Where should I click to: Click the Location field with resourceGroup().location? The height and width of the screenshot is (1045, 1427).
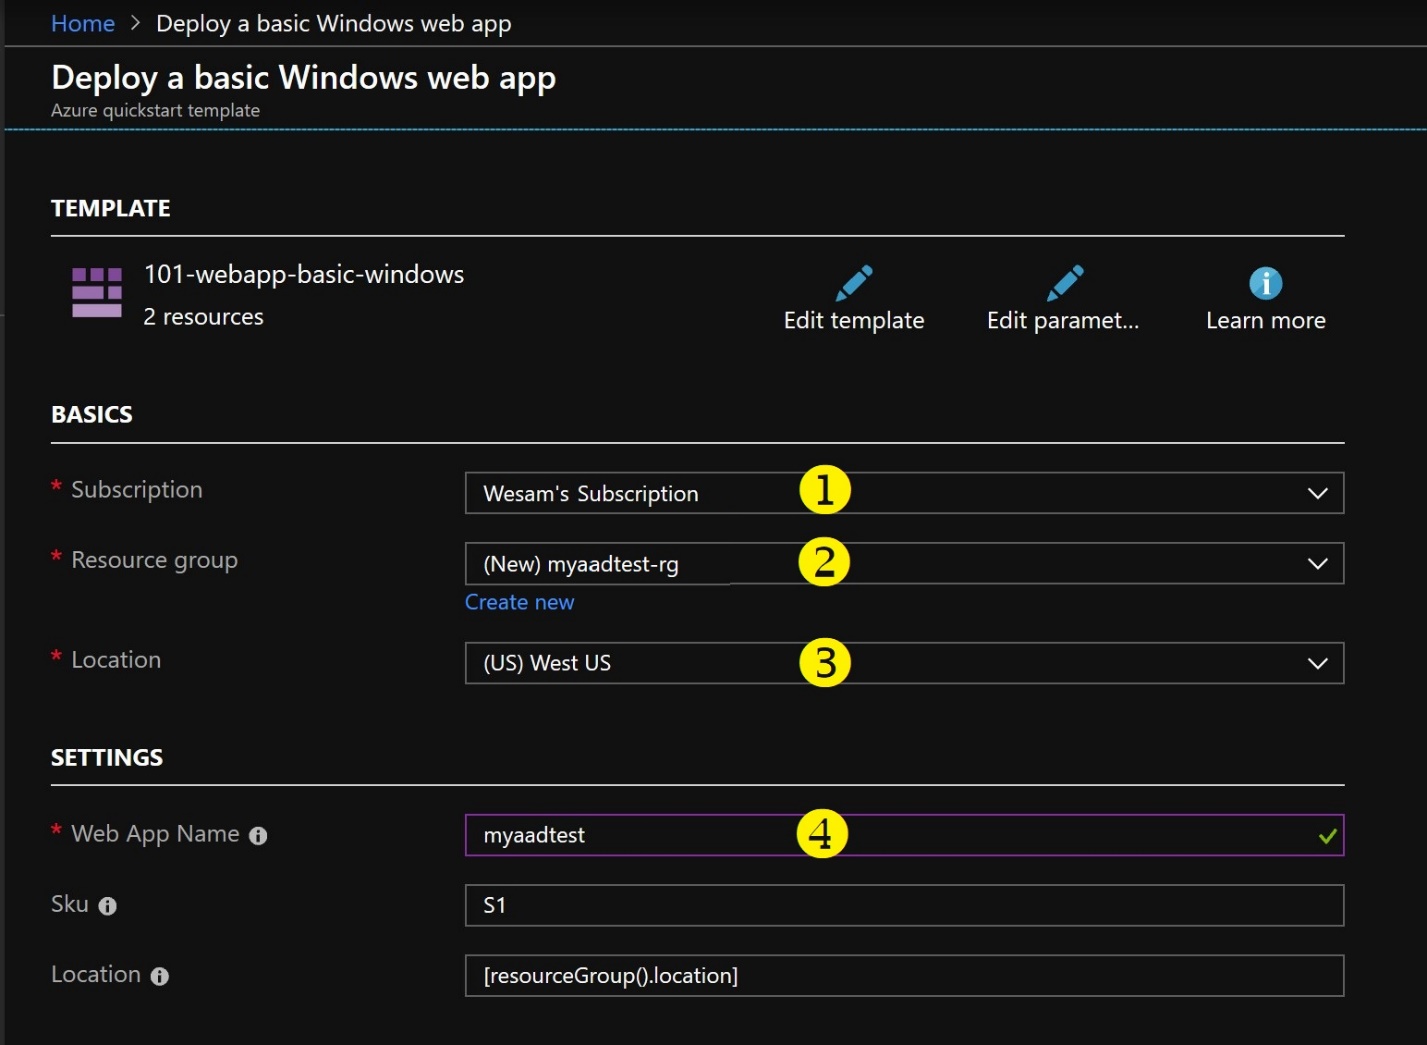click(x=904, y=975)
